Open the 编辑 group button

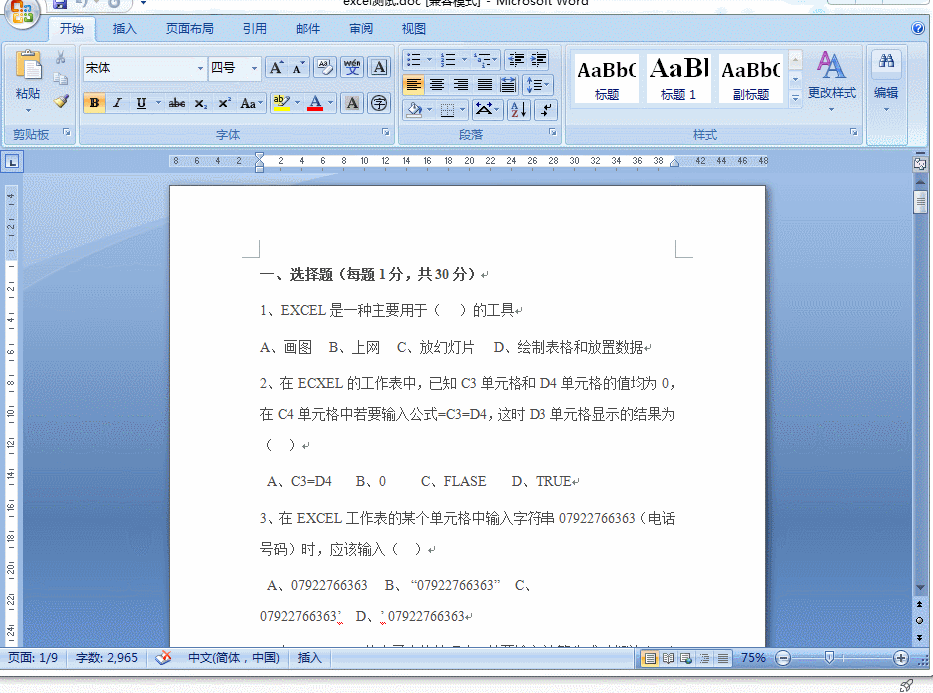pos(886,81)
